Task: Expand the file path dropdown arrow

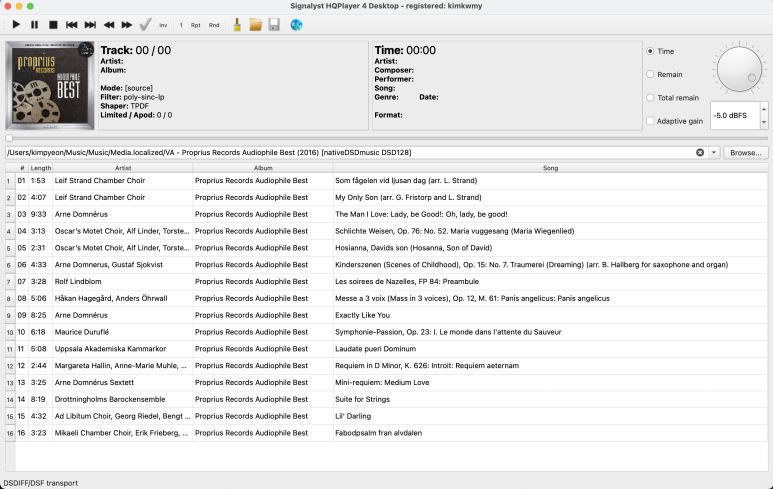Action: (x=714, y=153)
